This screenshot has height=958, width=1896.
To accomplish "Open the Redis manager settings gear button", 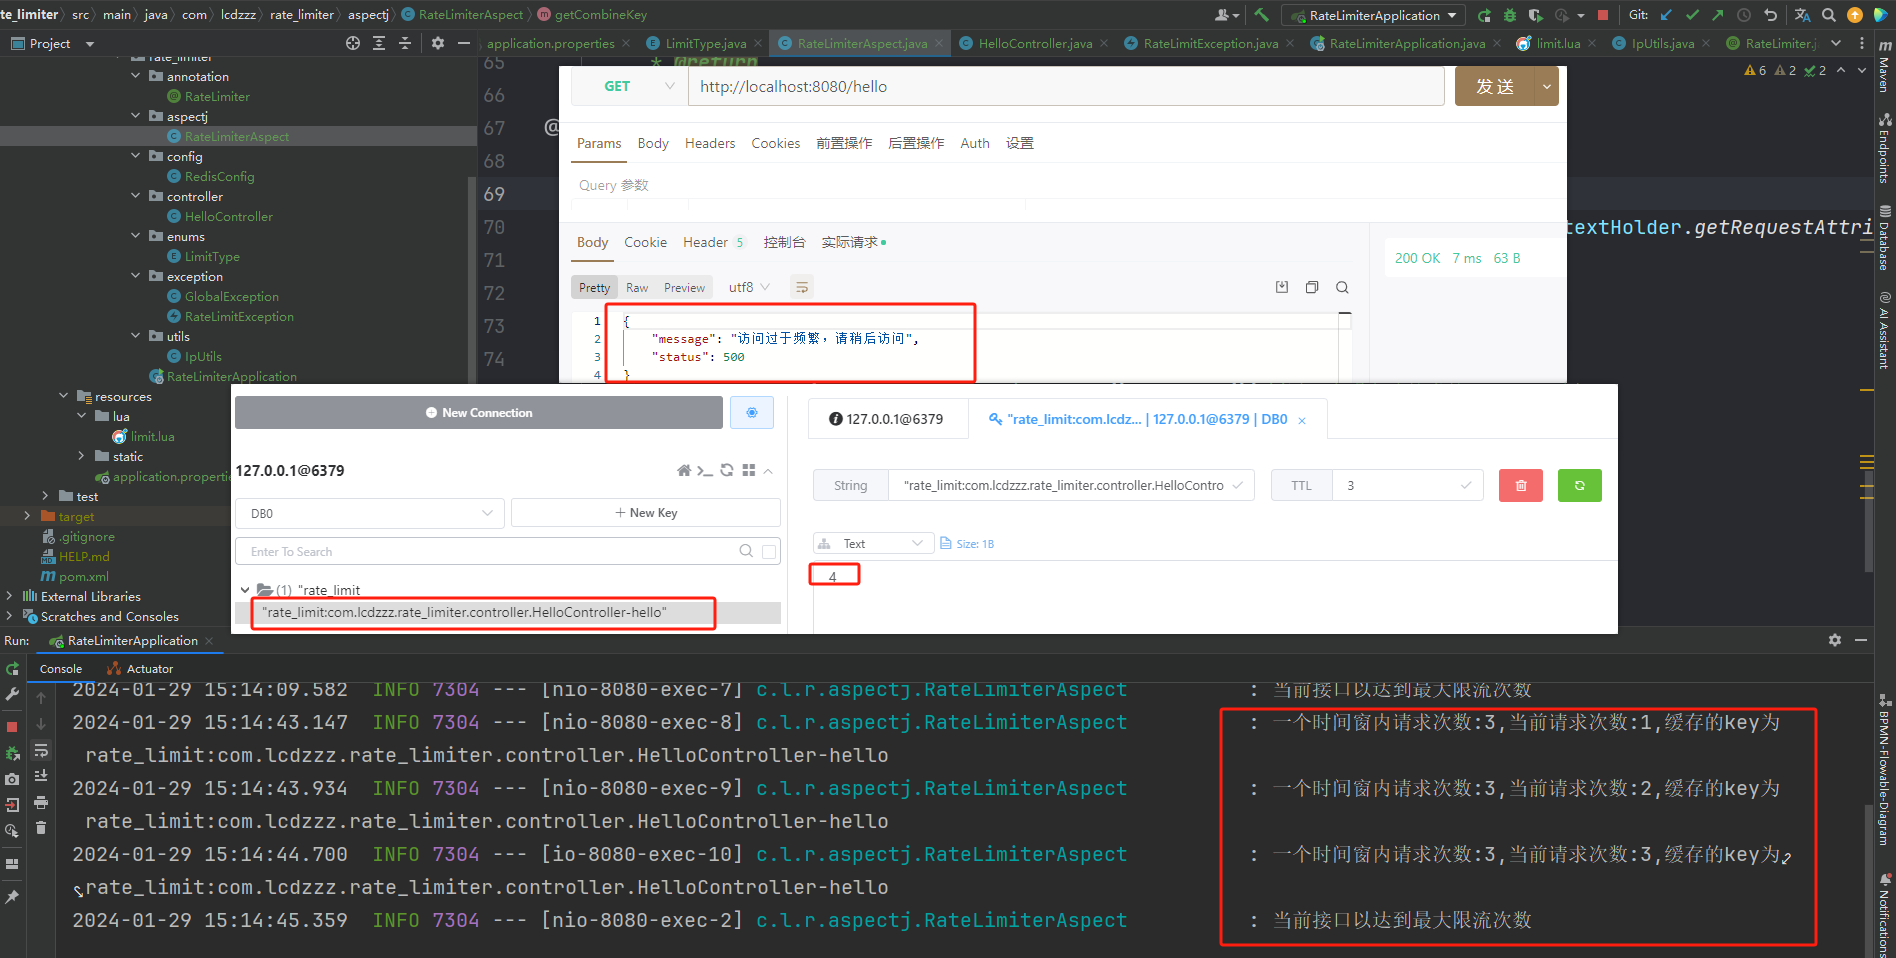I will [x=751, y=413].
